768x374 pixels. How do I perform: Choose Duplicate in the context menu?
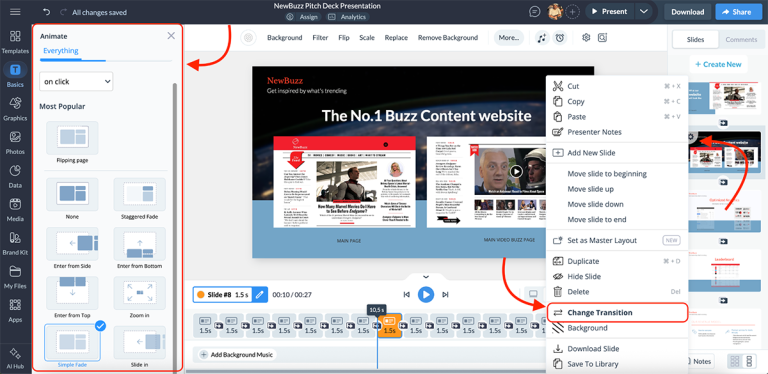(x=617, y=261)
